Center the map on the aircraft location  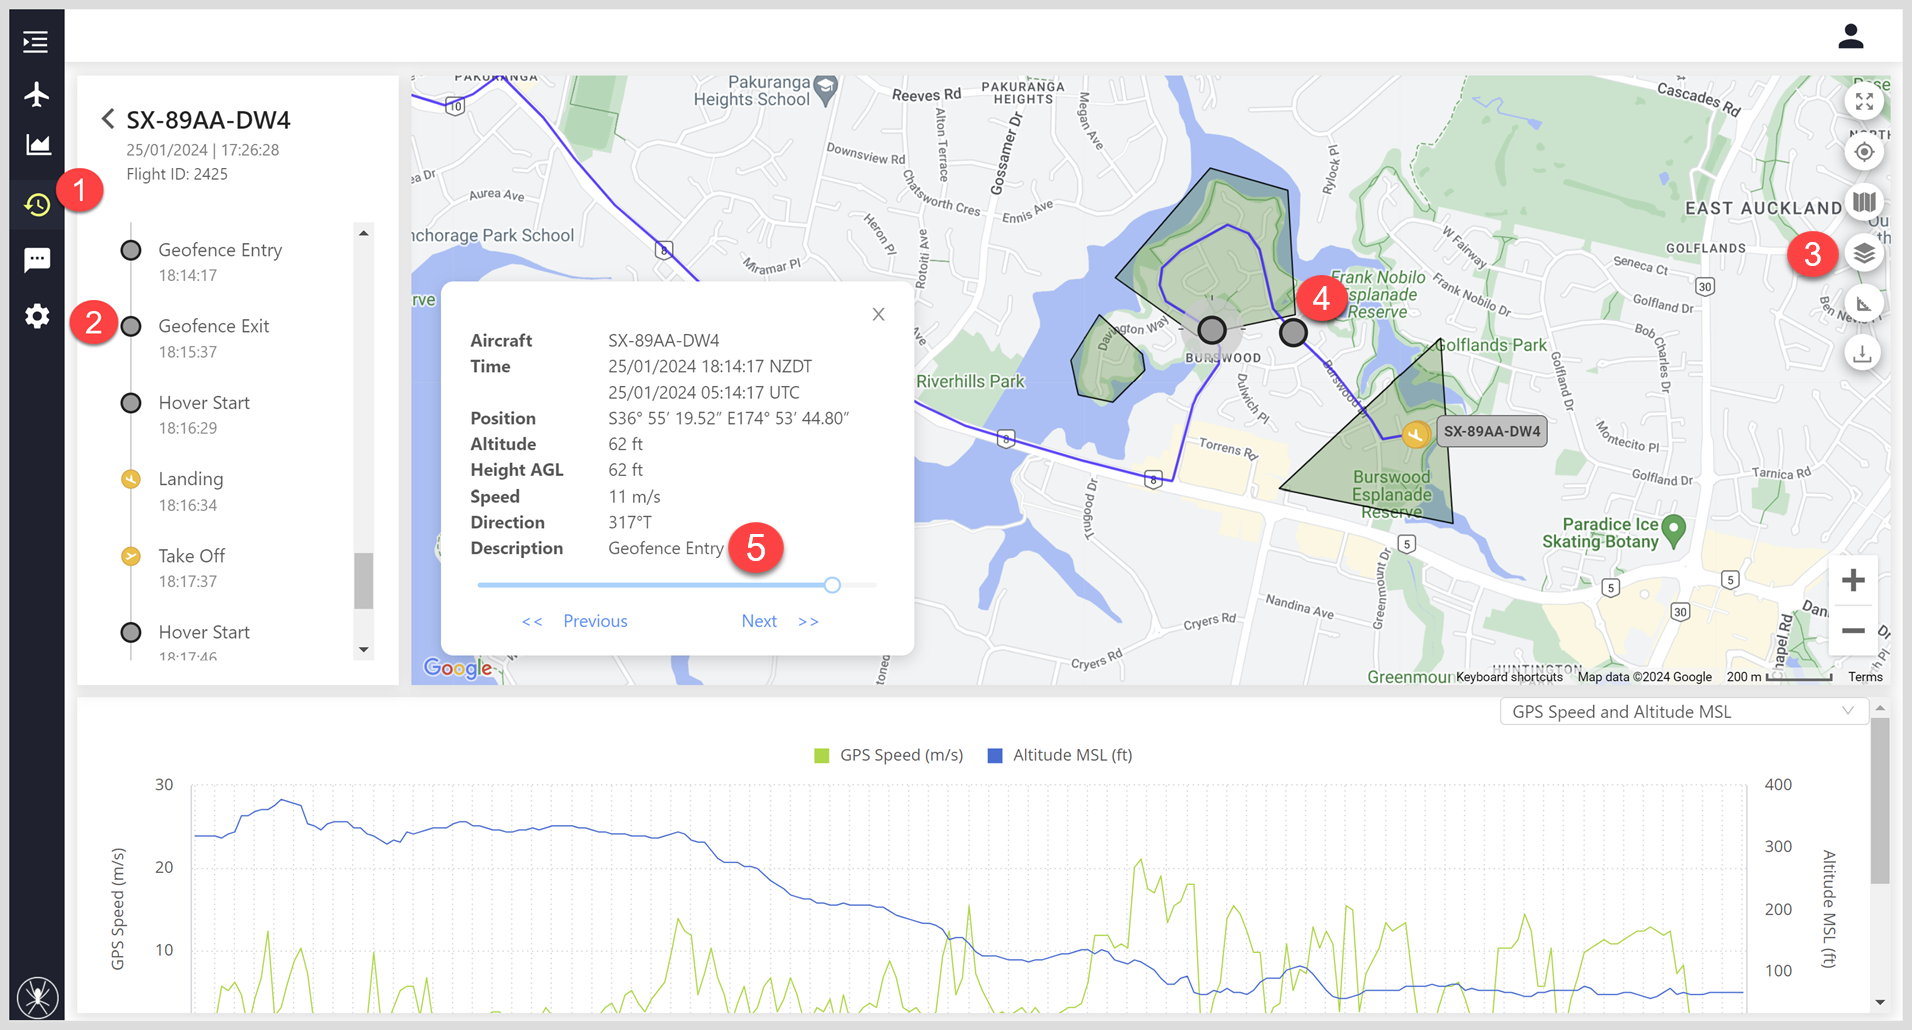point(1864,152)
